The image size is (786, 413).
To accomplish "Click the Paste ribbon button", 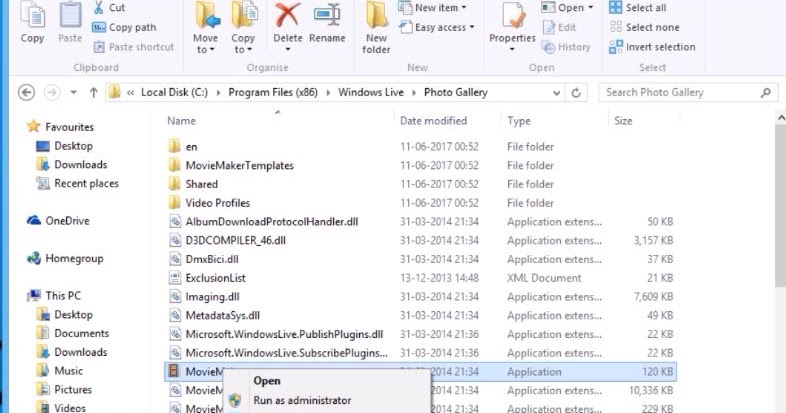I will click(x=70, y=24).
